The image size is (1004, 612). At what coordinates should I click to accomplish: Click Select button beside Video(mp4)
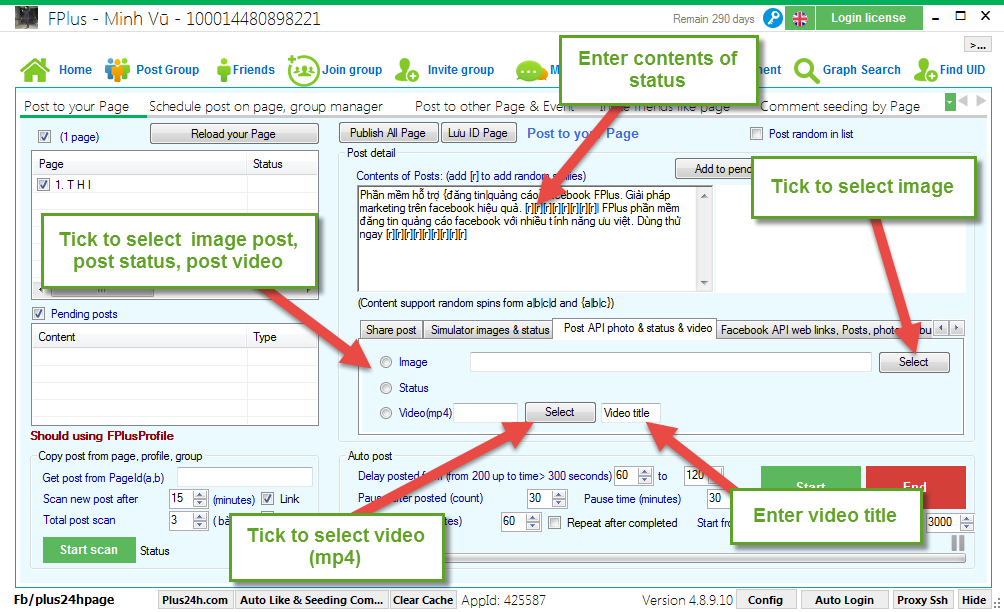click(x=560, y=412)
